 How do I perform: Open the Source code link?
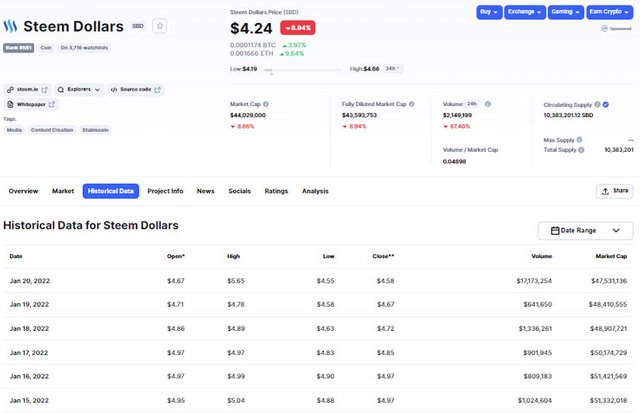(x=136, y=89)
